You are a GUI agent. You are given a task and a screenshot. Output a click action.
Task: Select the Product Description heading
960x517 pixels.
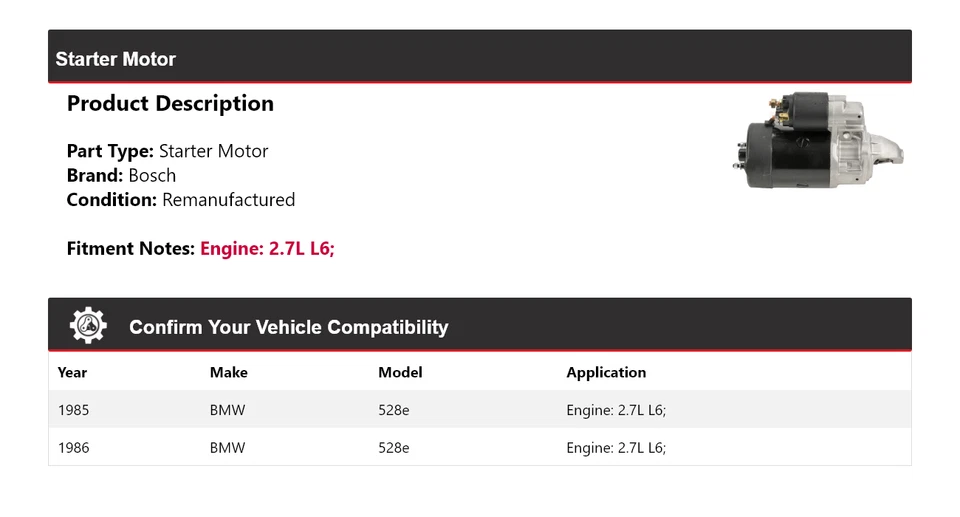point(170,104)
